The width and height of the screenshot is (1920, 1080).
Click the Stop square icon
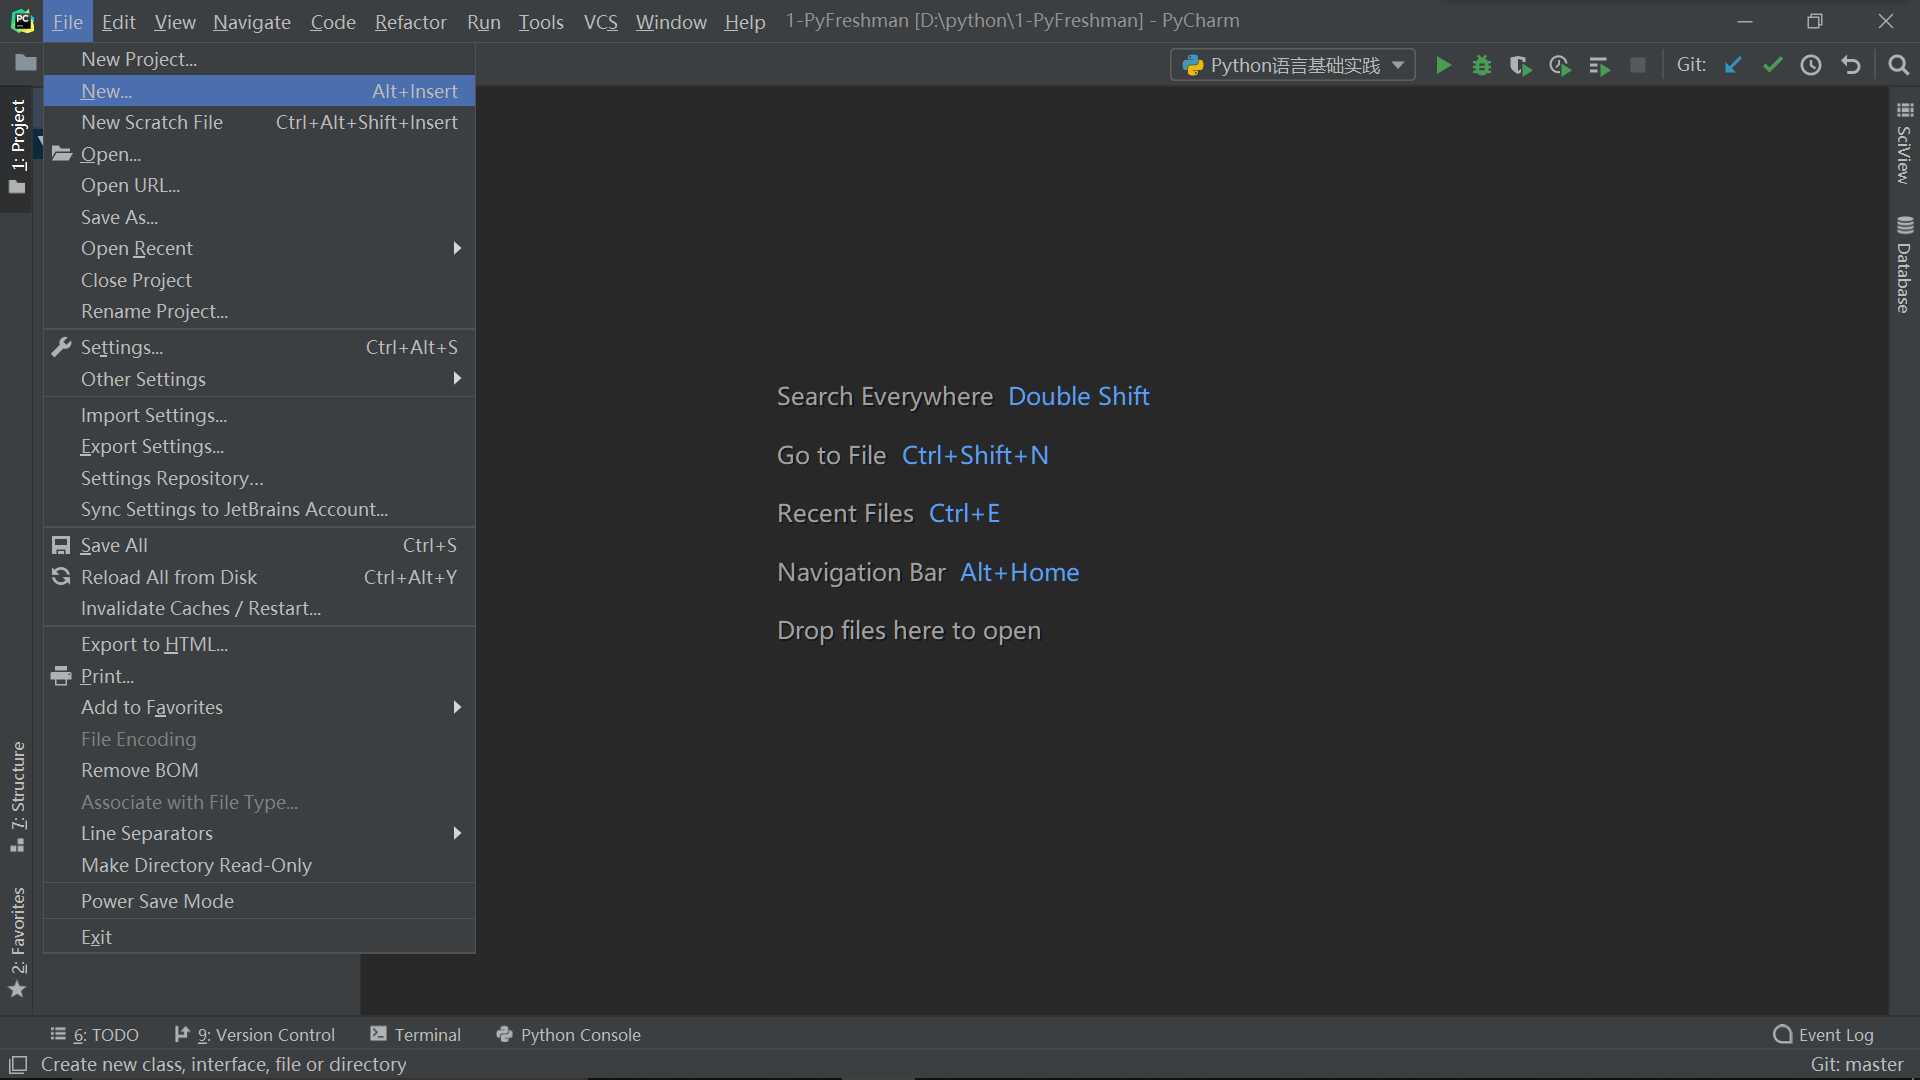(1638, 65)
